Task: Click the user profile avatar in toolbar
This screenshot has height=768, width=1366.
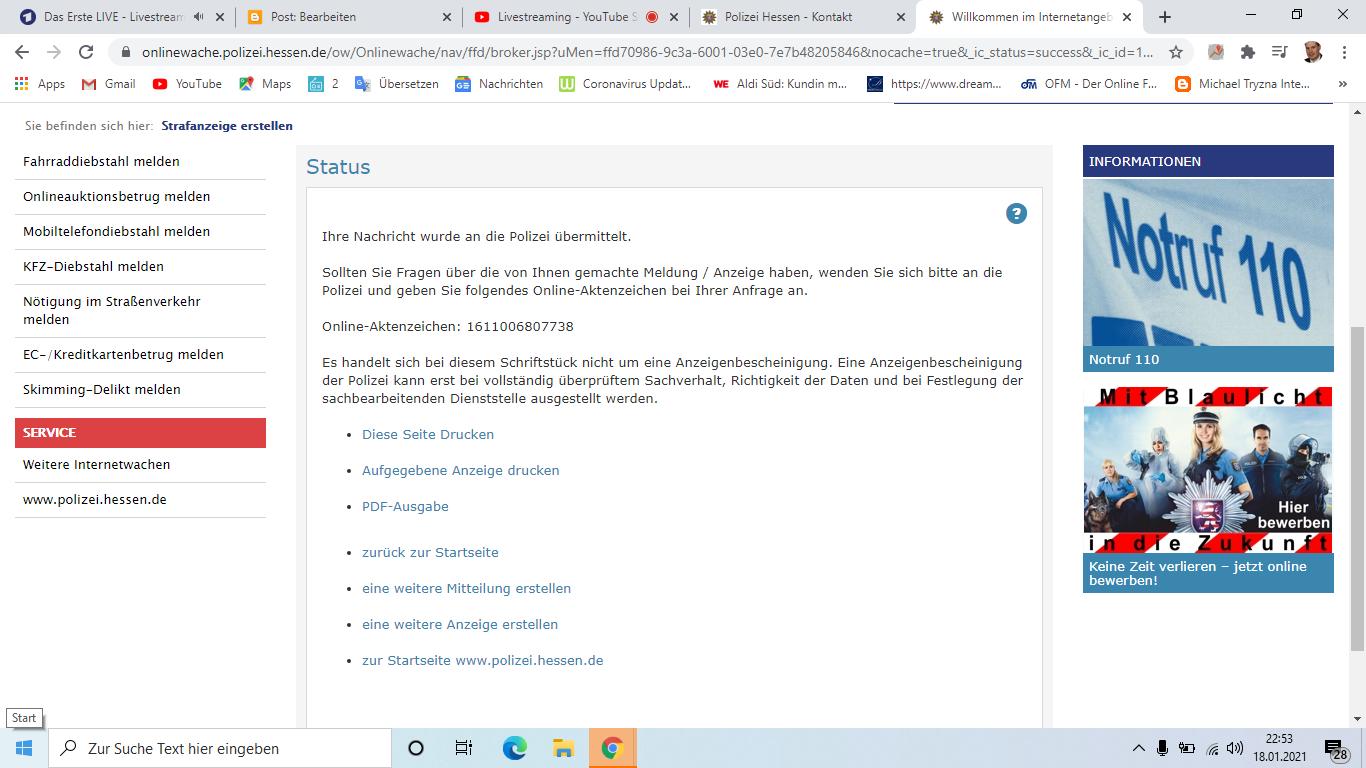Action: (1313, 52)
